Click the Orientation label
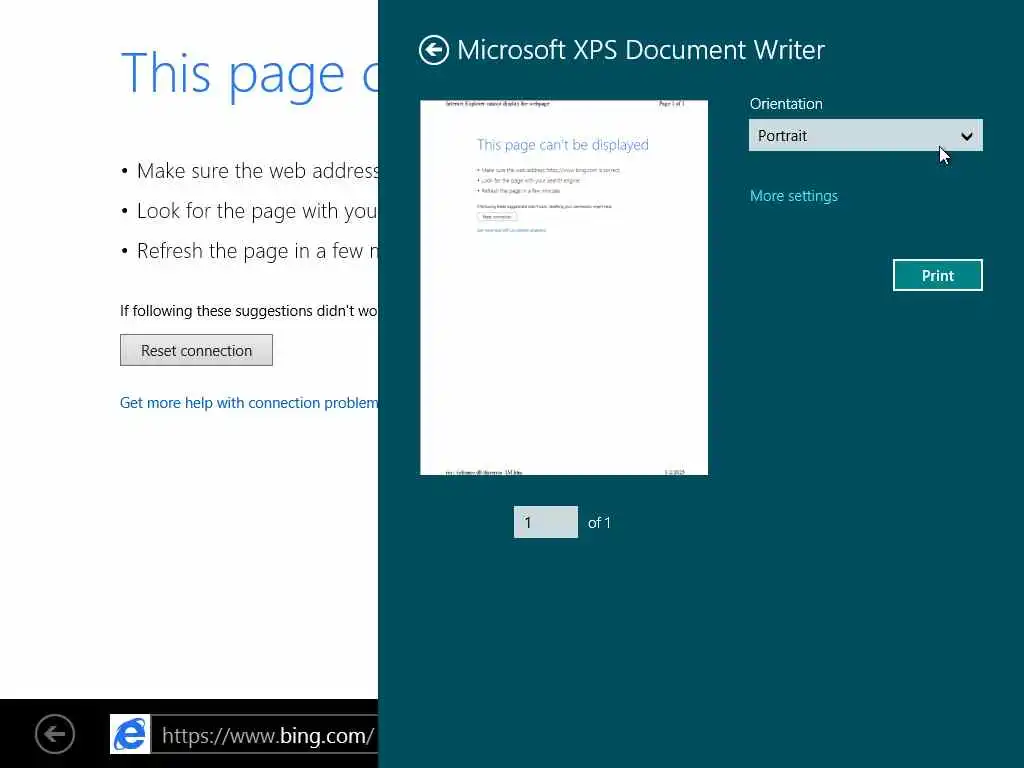The height and width of the screenshot is (768, 1024). [786, 104]
